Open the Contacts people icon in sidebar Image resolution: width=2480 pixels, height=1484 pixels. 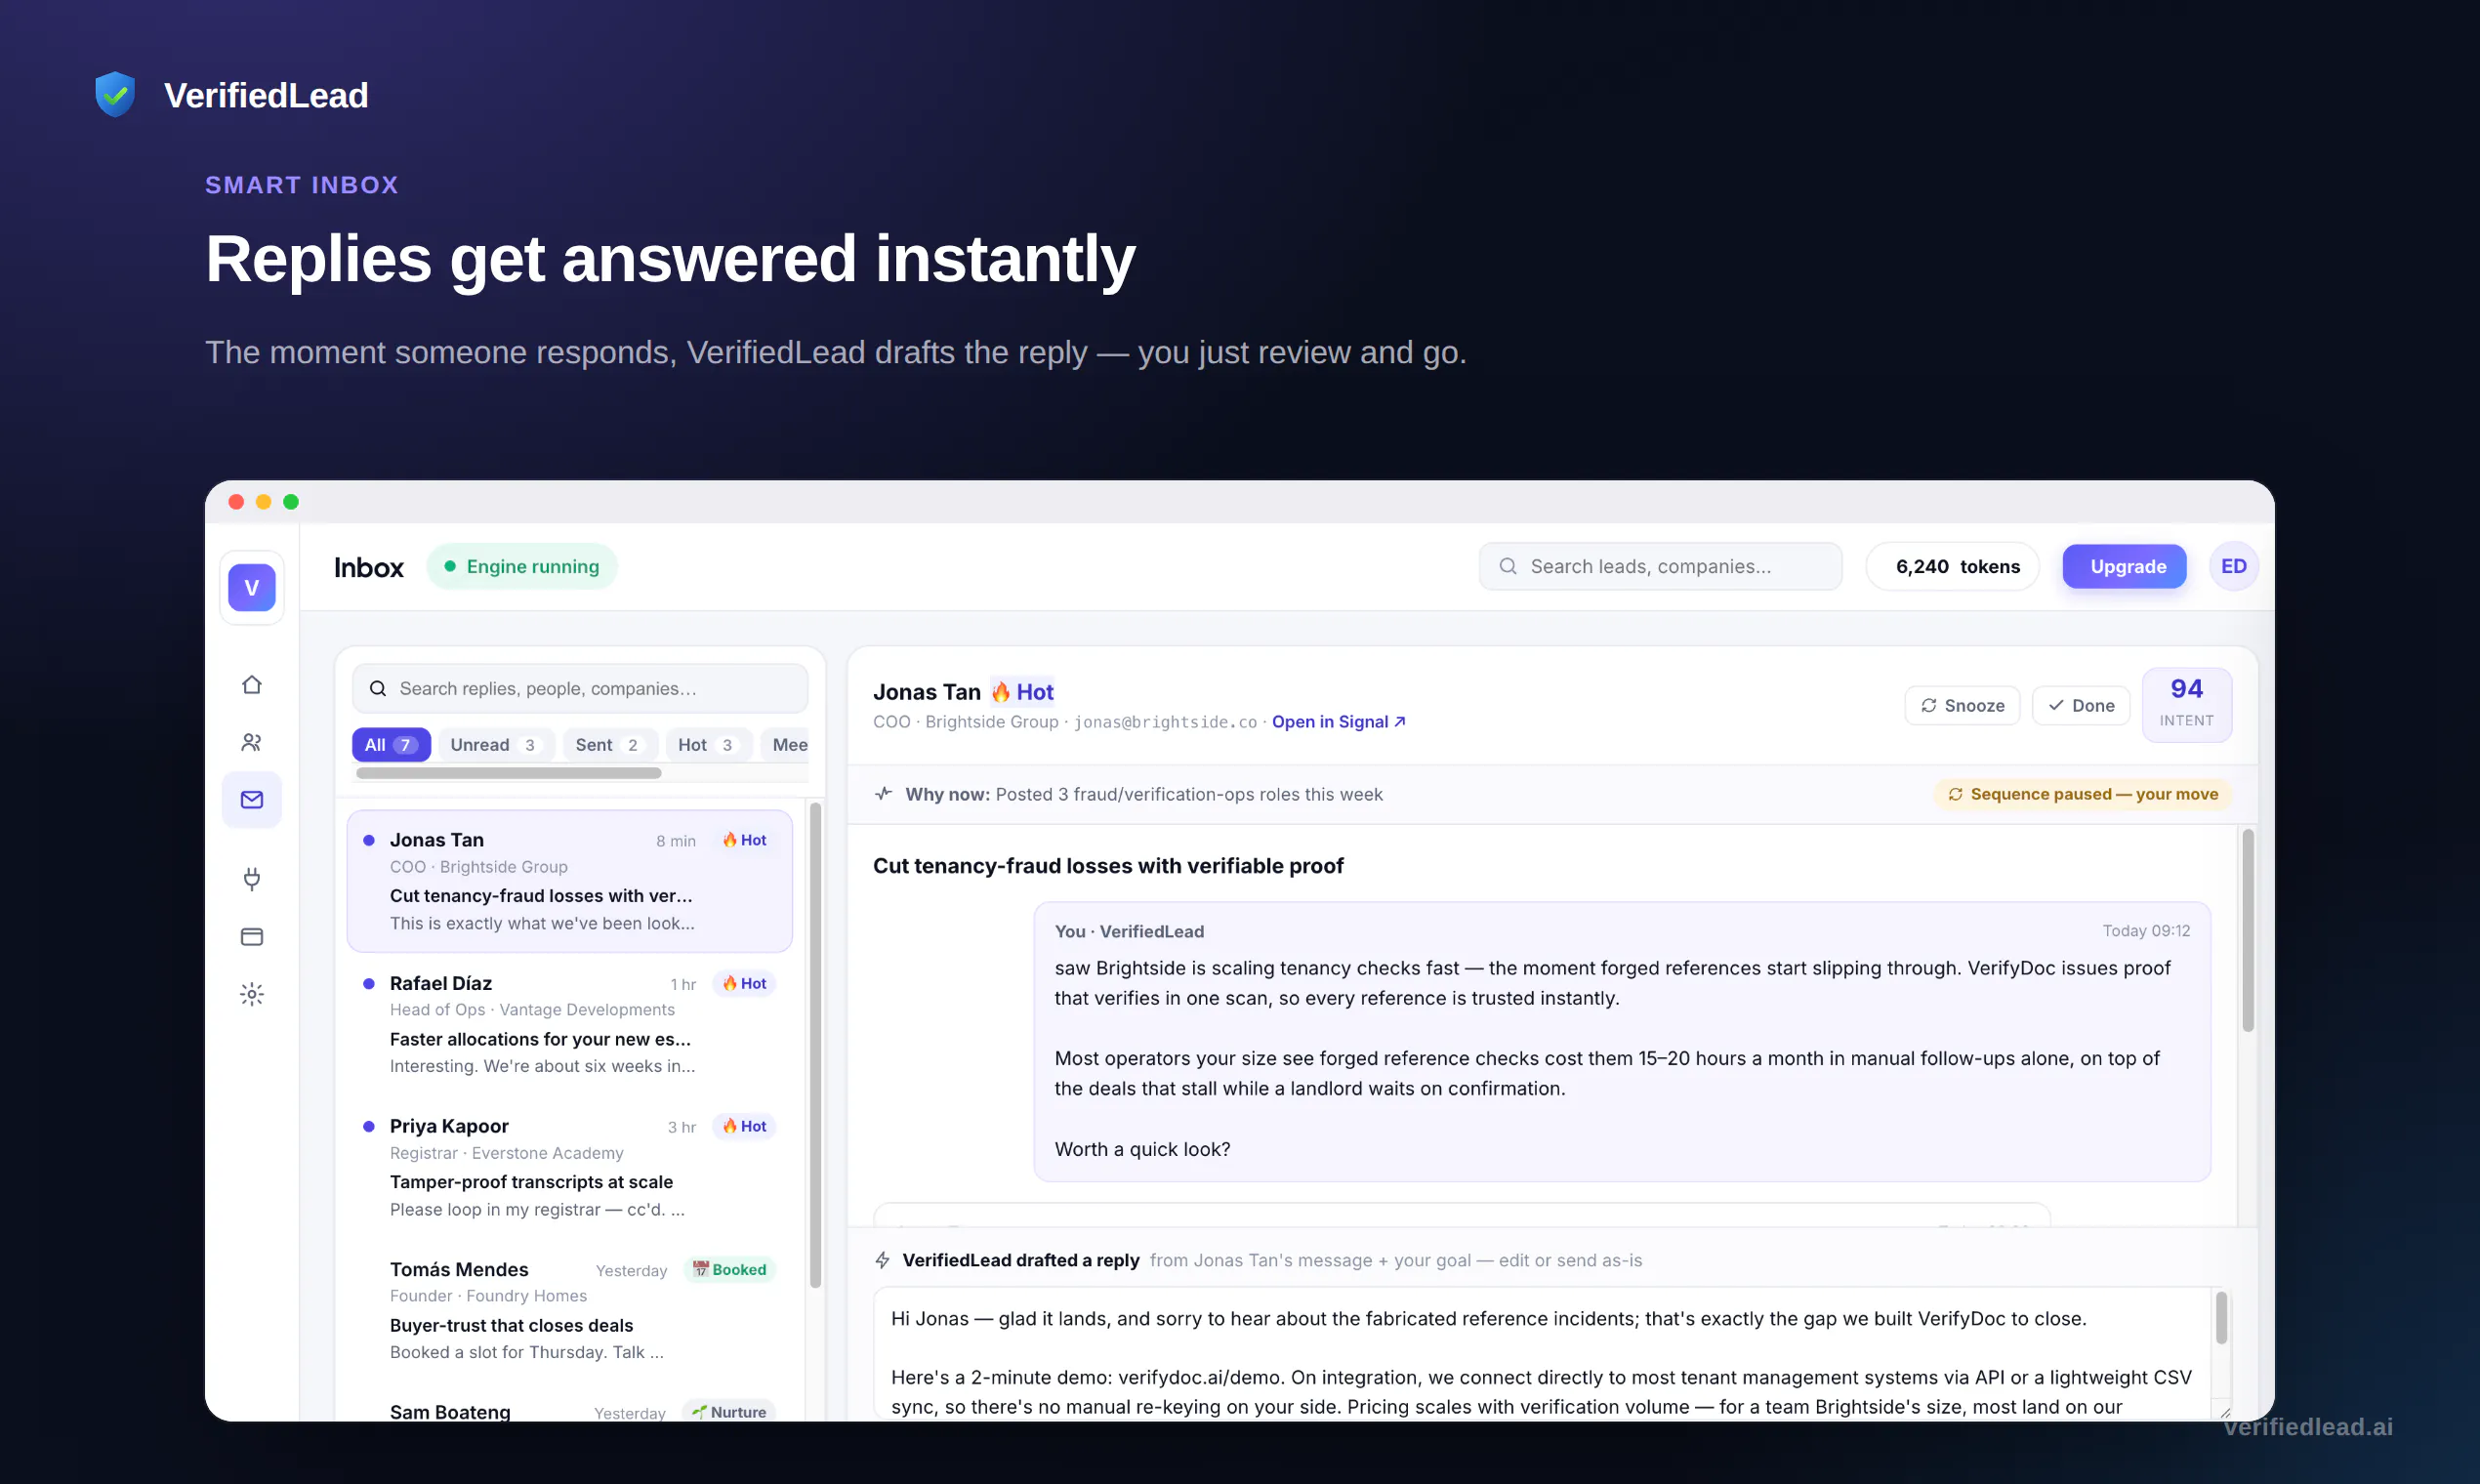(x=251, y=742)
